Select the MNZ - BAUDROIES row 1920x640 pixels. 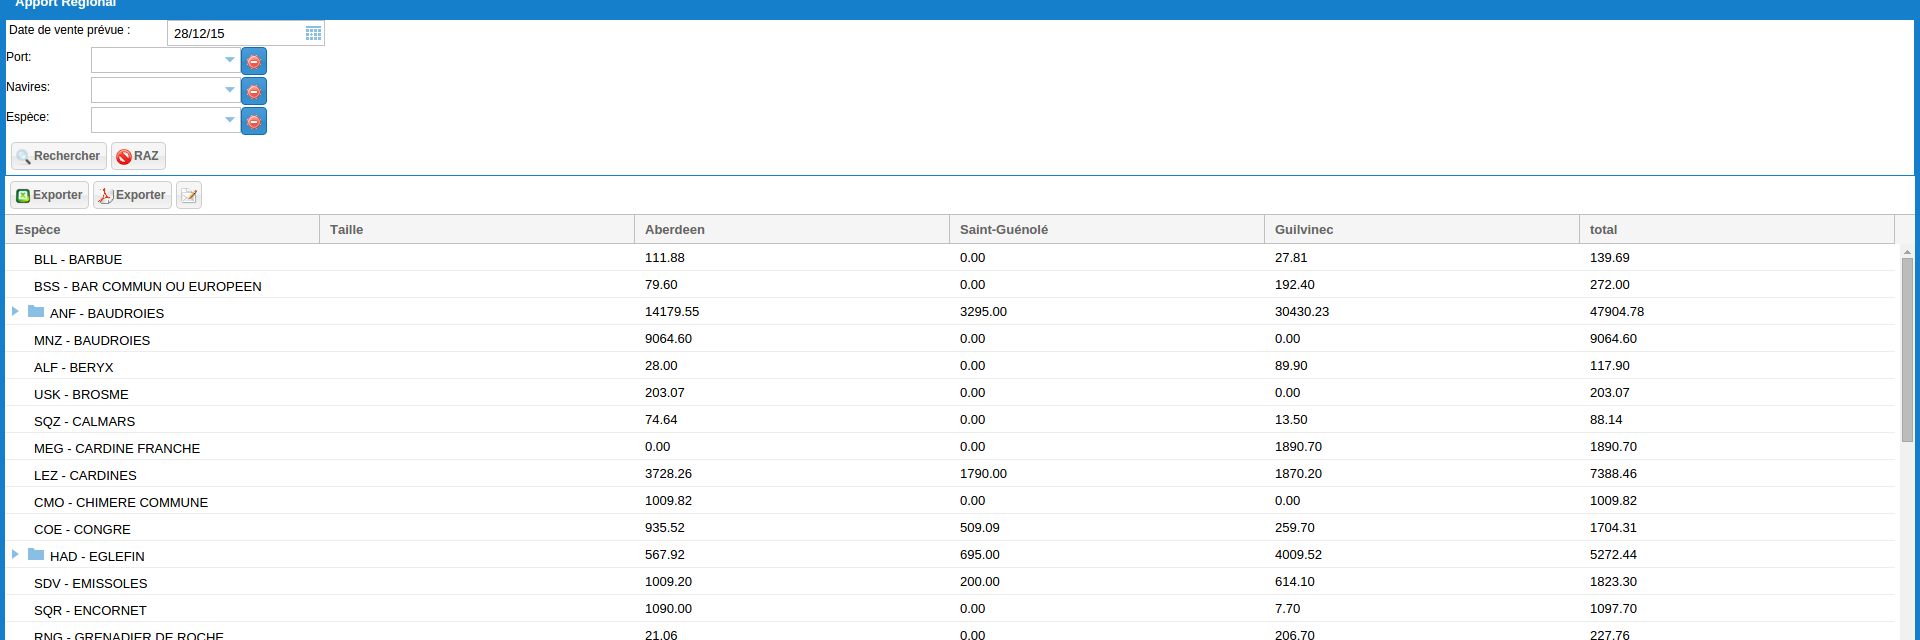950,339
